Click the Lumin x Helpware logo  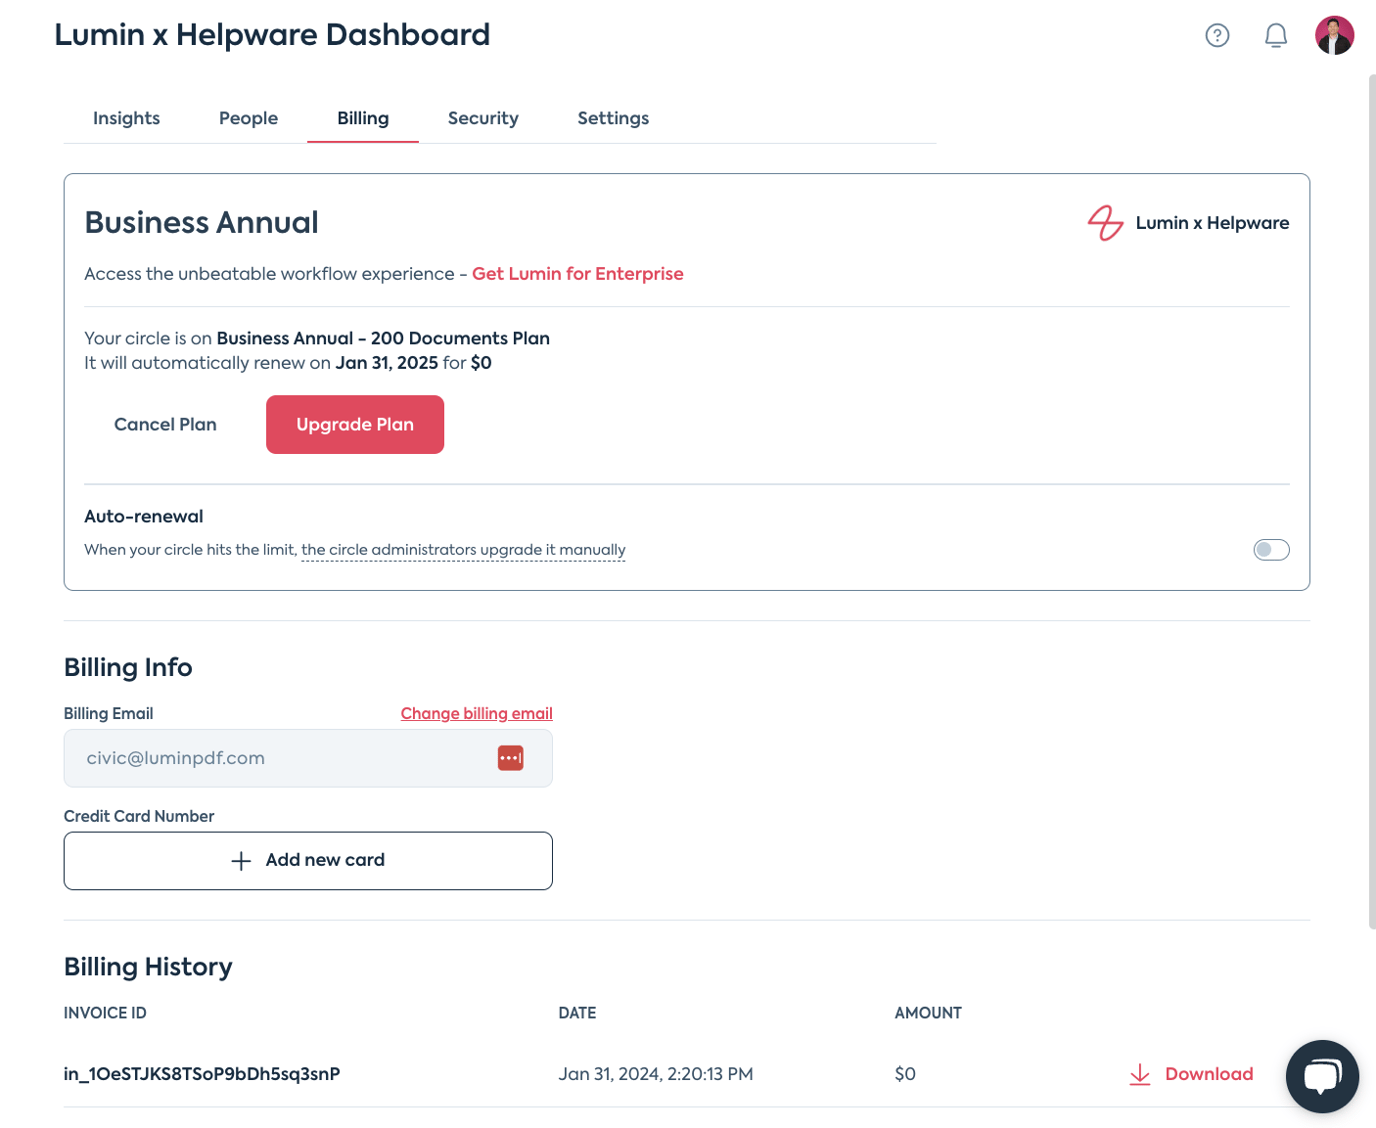(x=1104, y=223)
